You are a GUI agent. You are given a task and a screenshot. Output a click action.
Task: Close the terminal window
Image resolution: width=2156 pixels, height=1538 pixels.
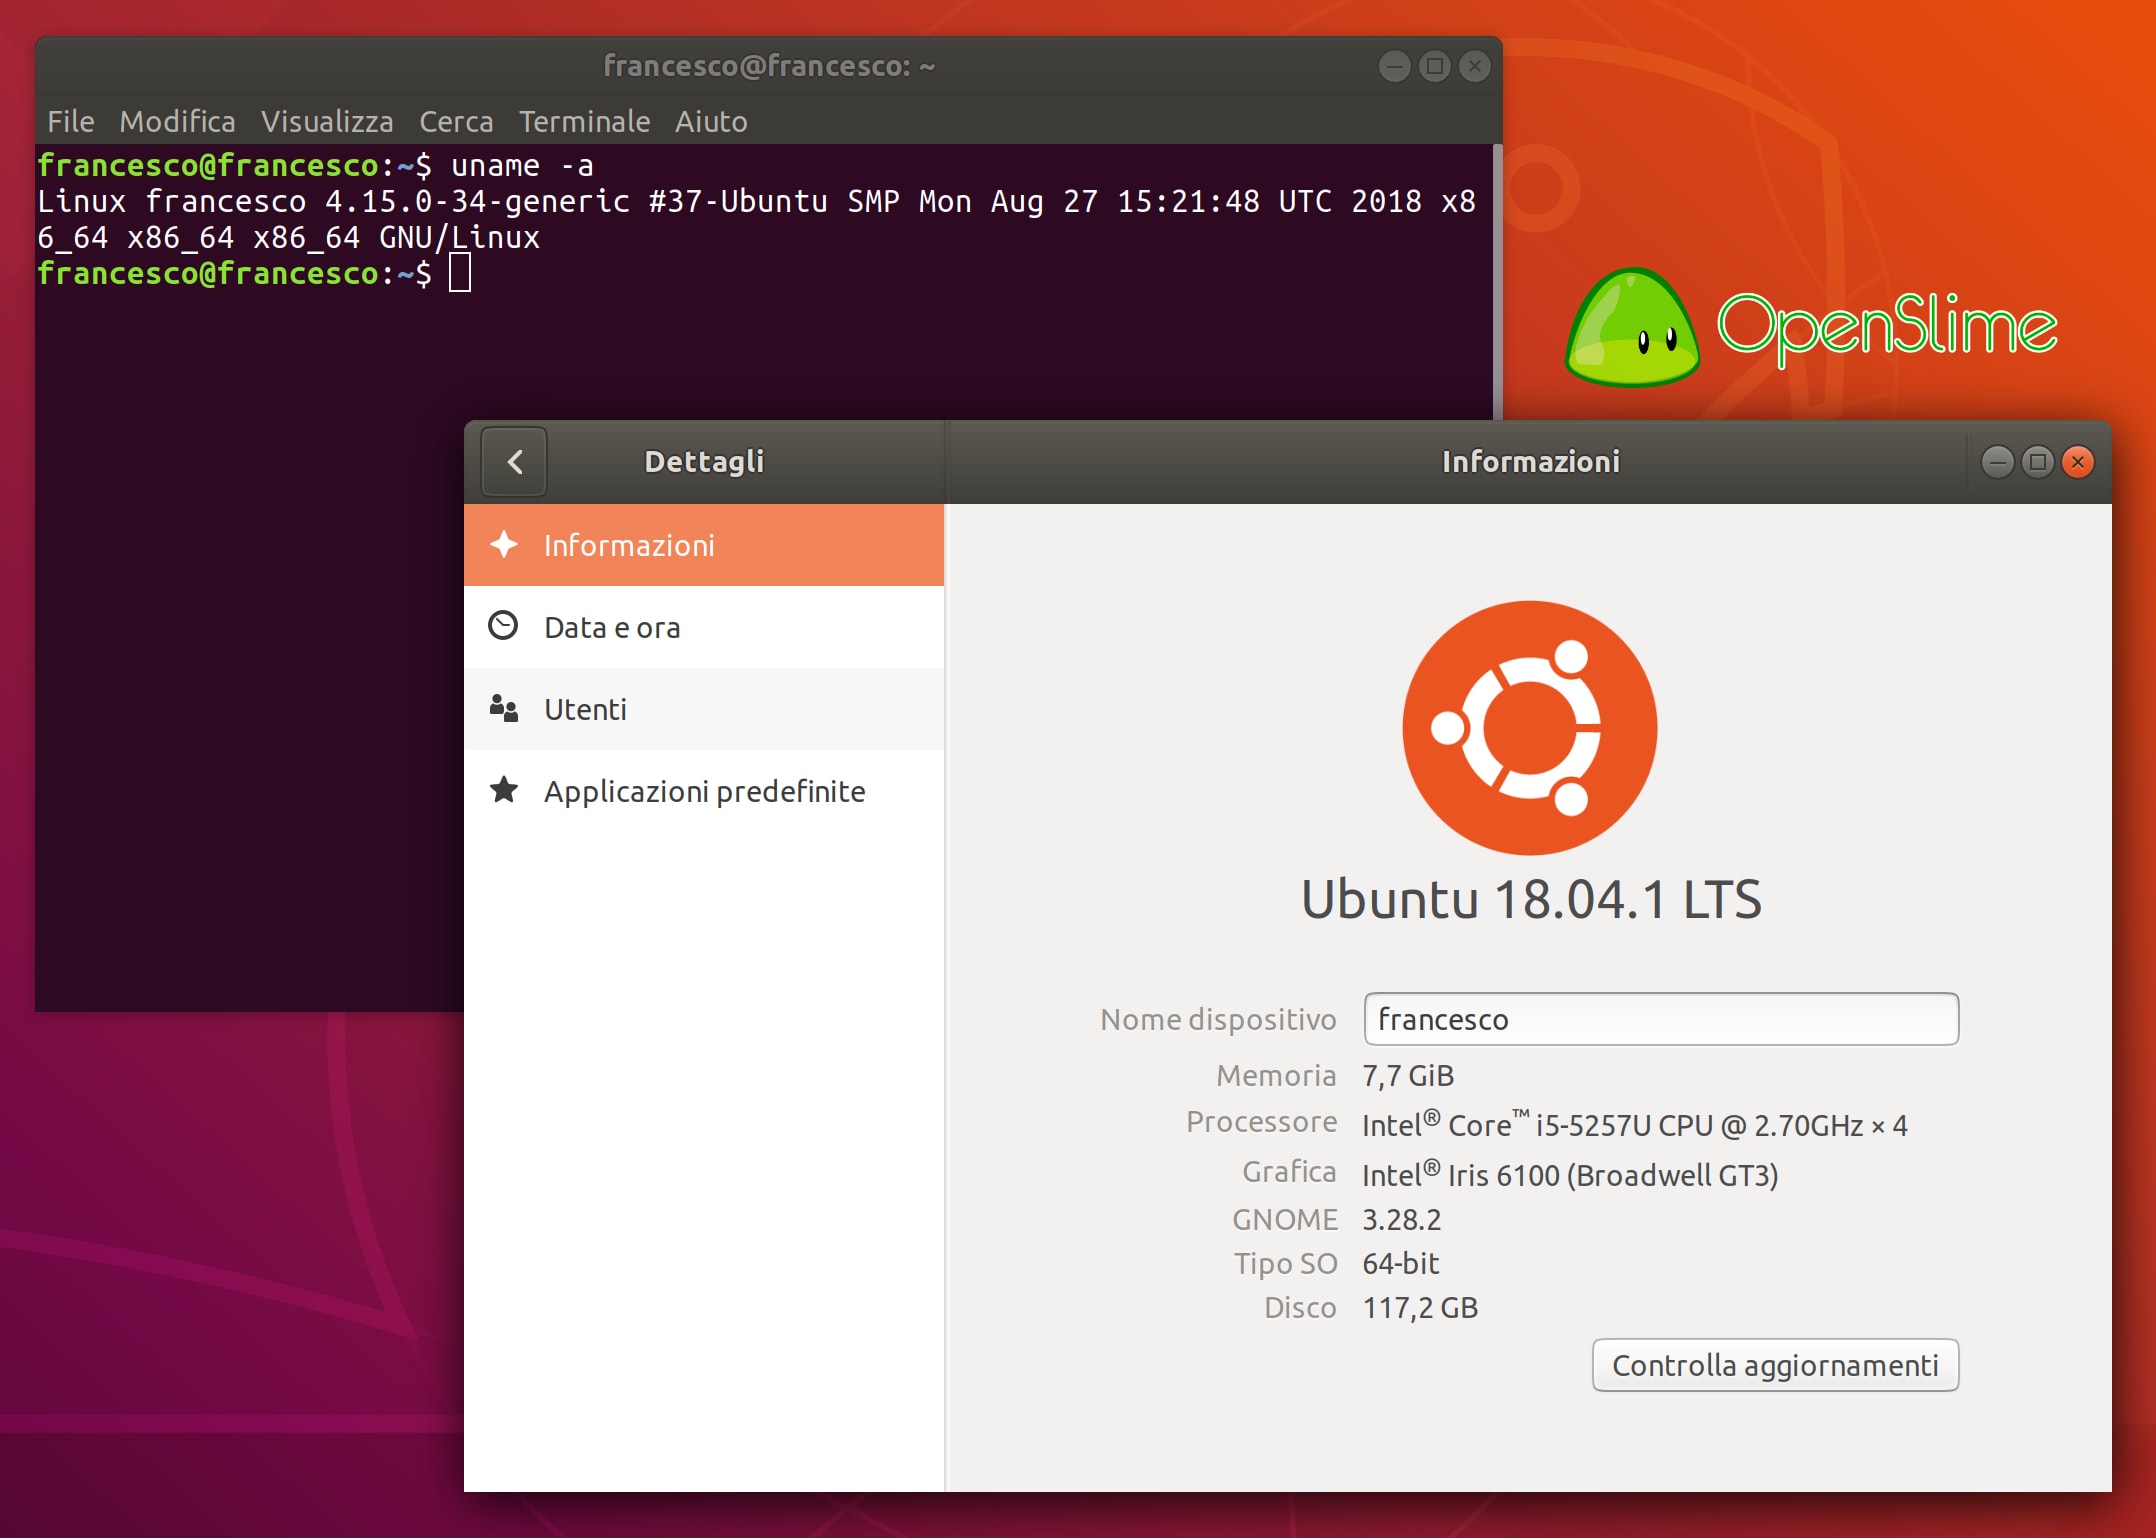[x=1475, y=67]
